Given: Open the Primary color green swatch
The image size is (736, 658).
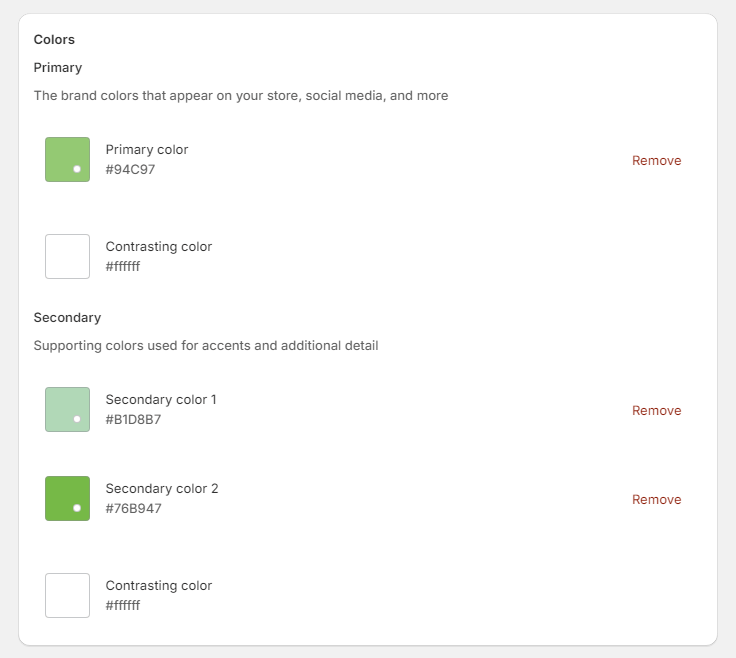Looking at the screenshot, I should tap(67, 160).
